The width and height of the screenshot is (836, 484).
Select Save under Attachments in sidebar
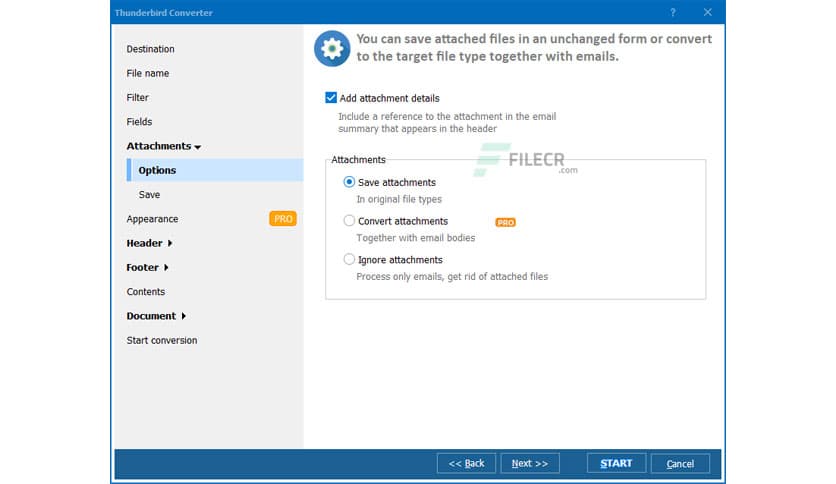(149, 195)
